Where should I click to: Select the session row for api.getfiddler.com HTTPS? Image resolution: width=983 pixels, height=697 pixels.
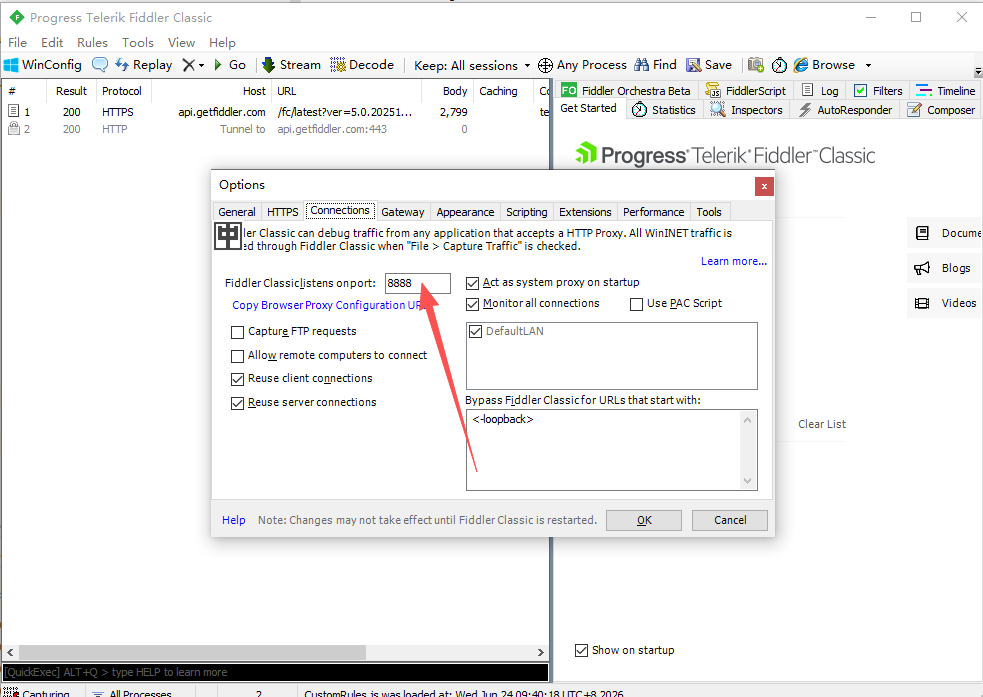(275, 112)
